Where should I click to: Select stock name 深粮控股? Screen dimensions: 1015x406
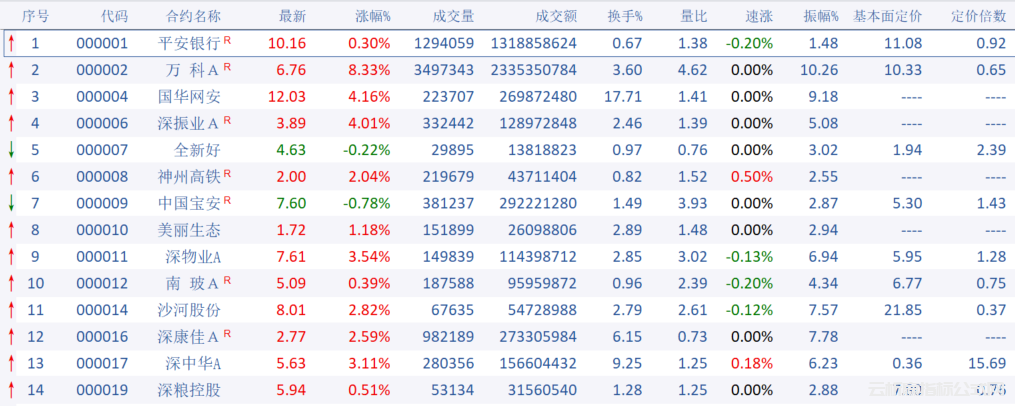[x=189, y=390]
